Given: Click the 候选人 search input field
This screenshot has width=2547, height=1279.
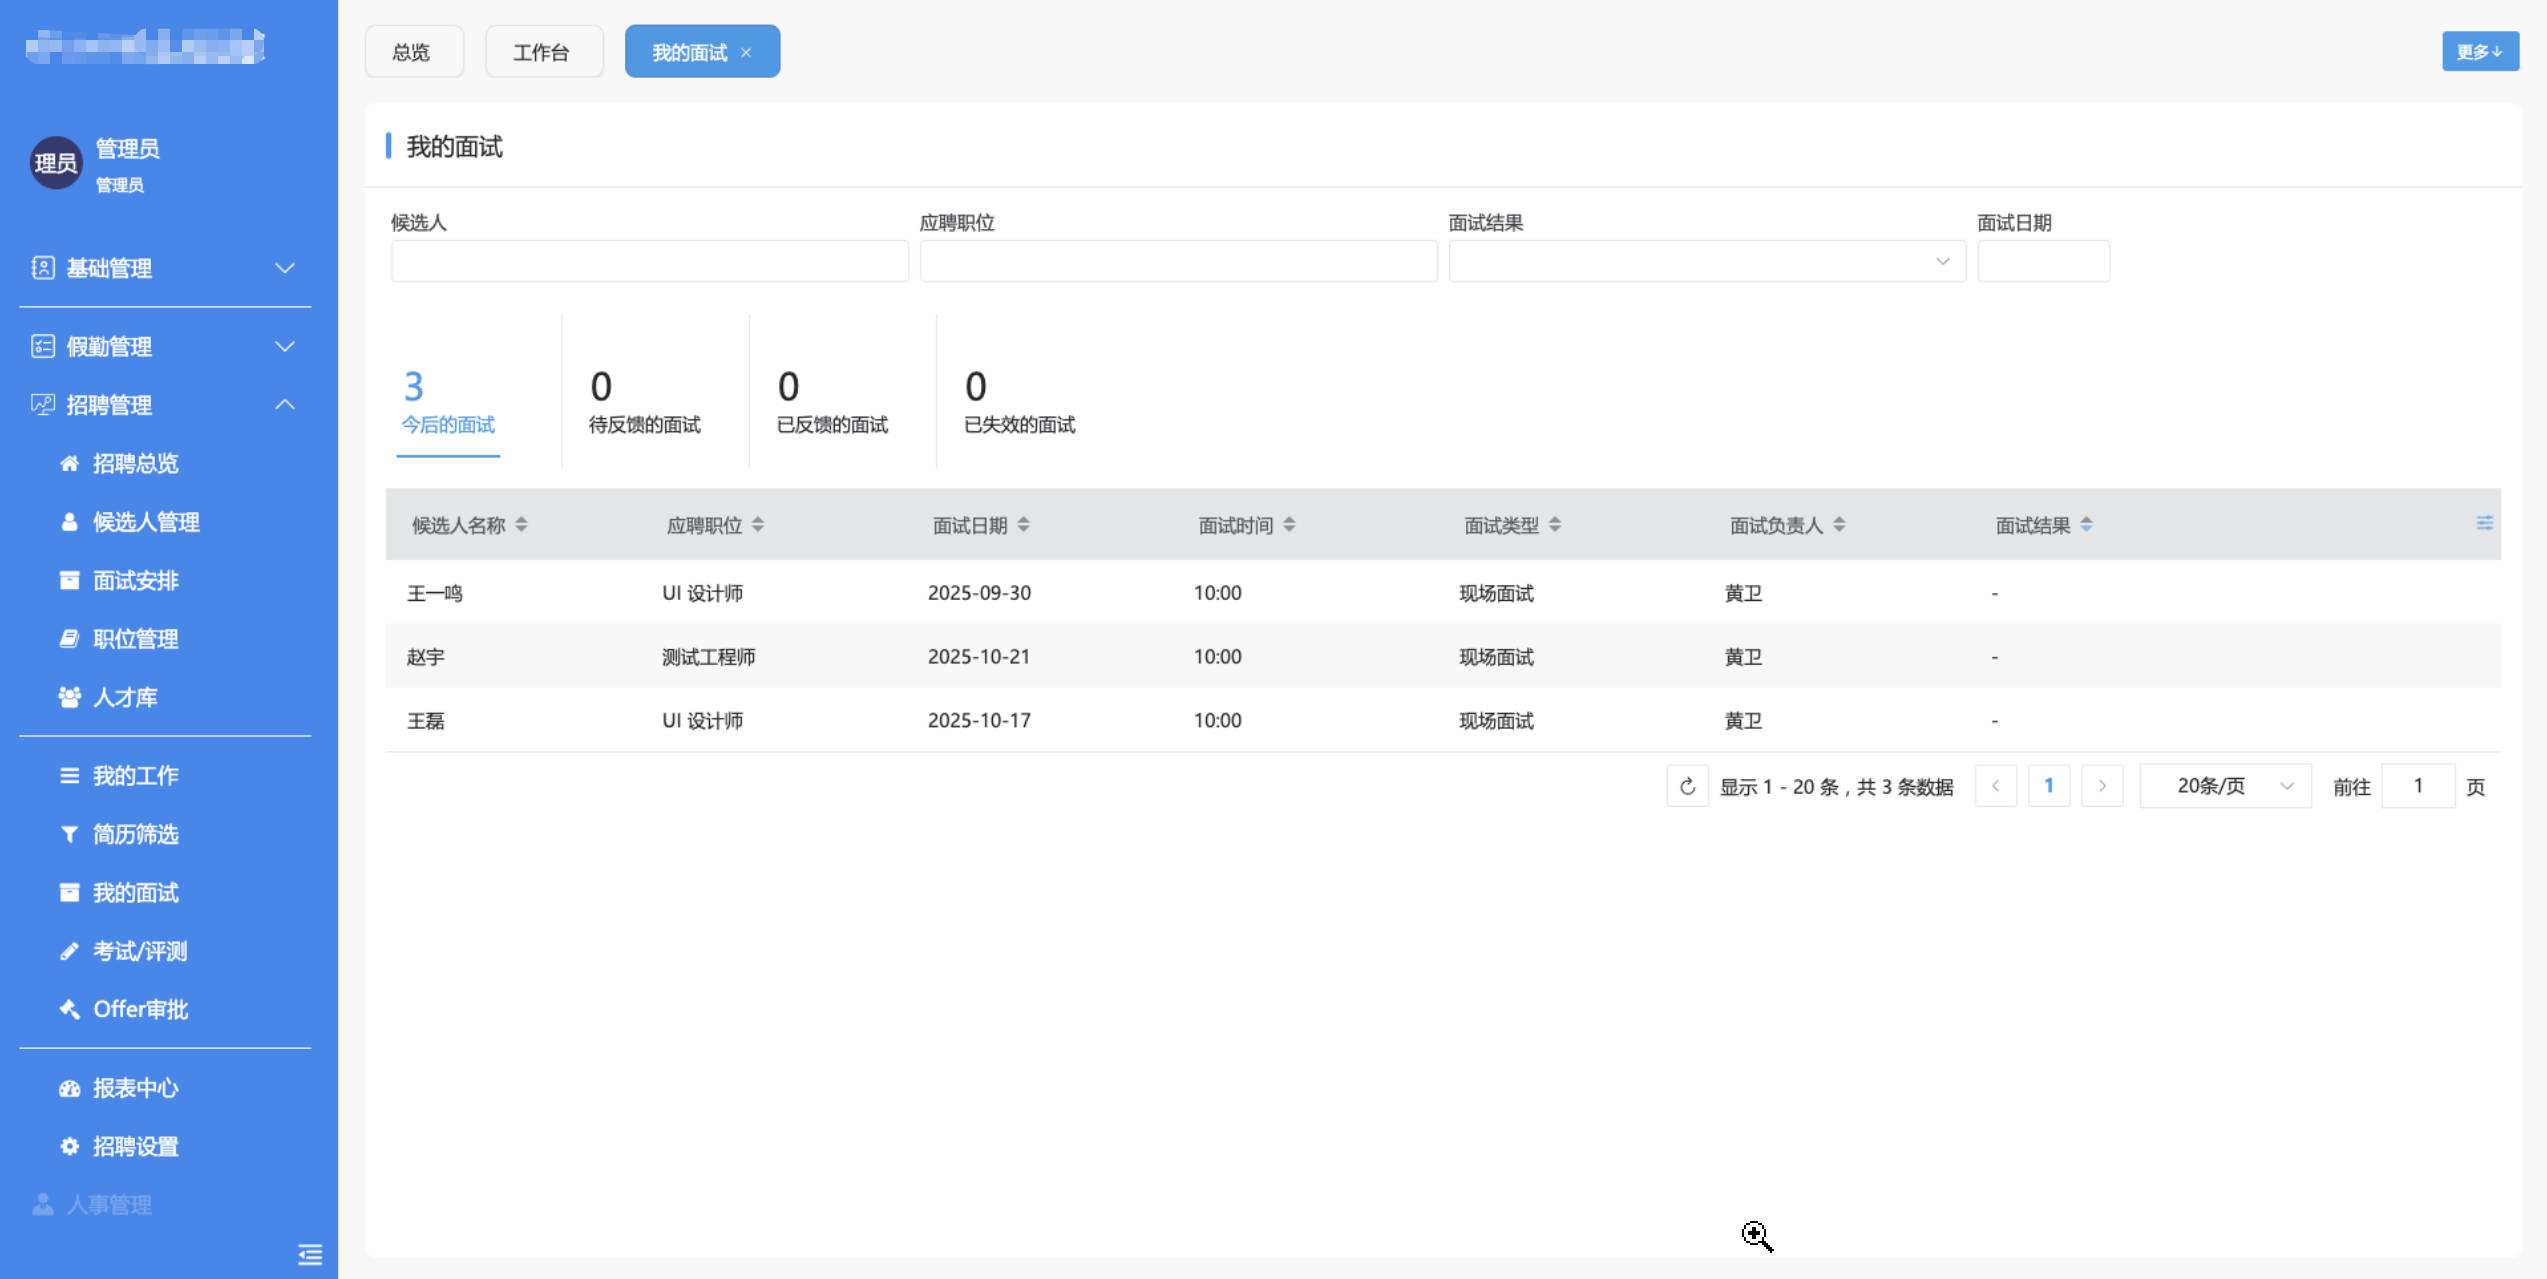Looking at the screenshot, I should (649, 261).
